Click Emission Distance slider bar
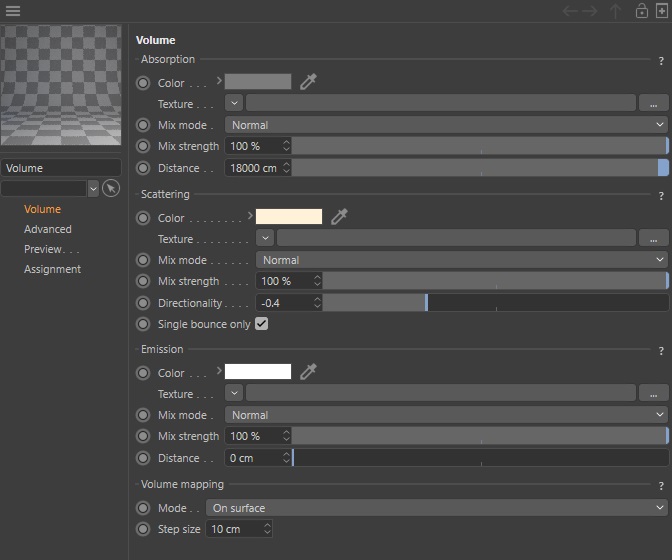Image resolution: width=672 pixels, height=560 pixels. (x=480, y=458)
